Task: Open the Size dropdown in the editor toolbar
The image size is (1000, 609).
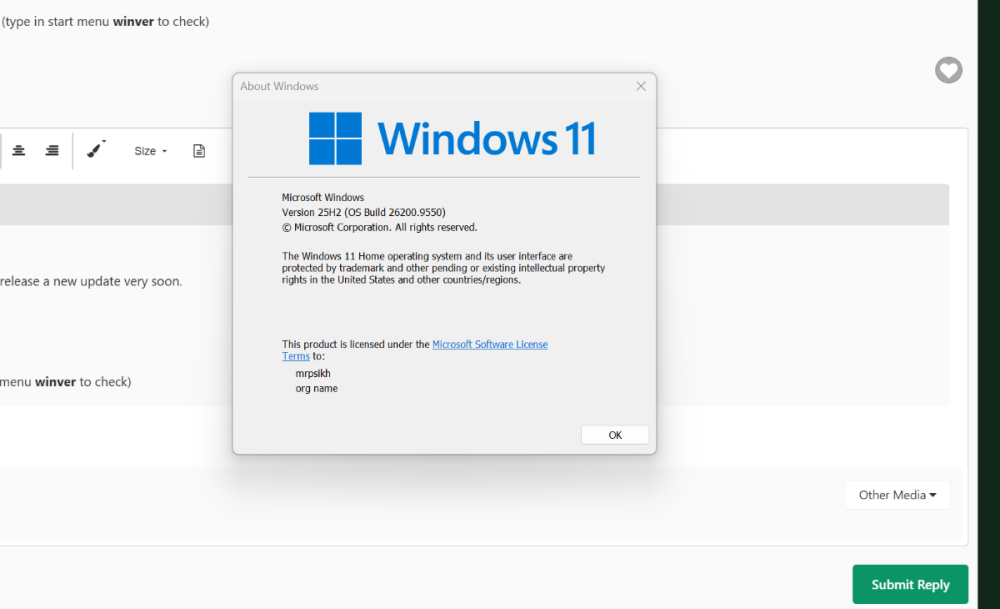Action: click(x=151, y=151)
